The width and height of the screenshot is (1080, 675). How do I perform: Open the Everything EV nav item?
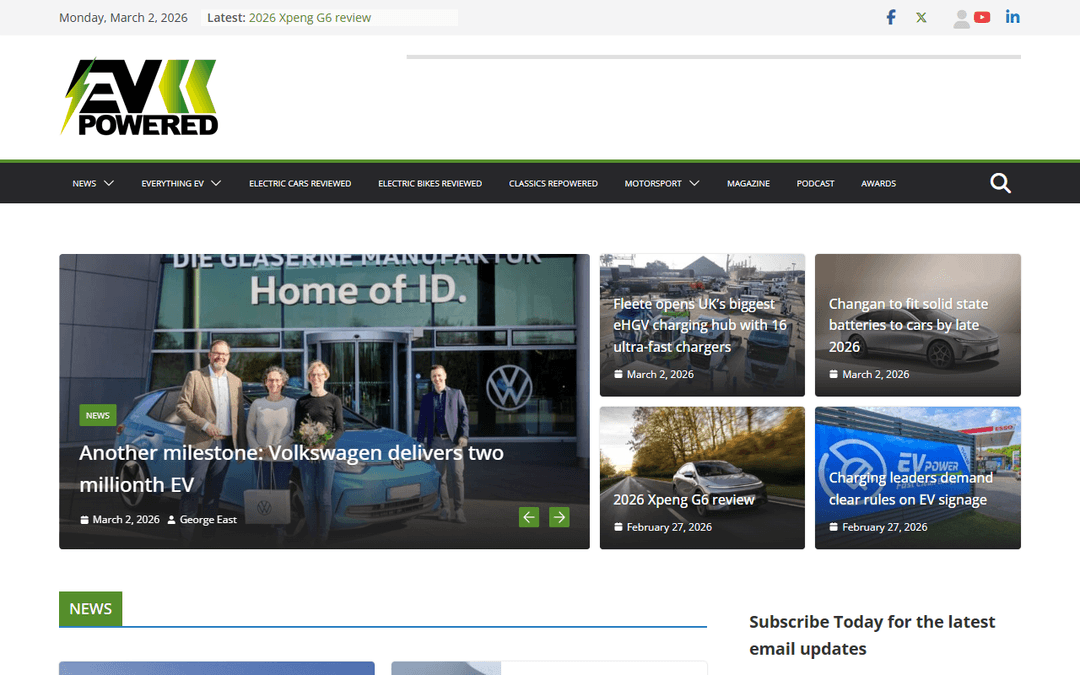172,183
